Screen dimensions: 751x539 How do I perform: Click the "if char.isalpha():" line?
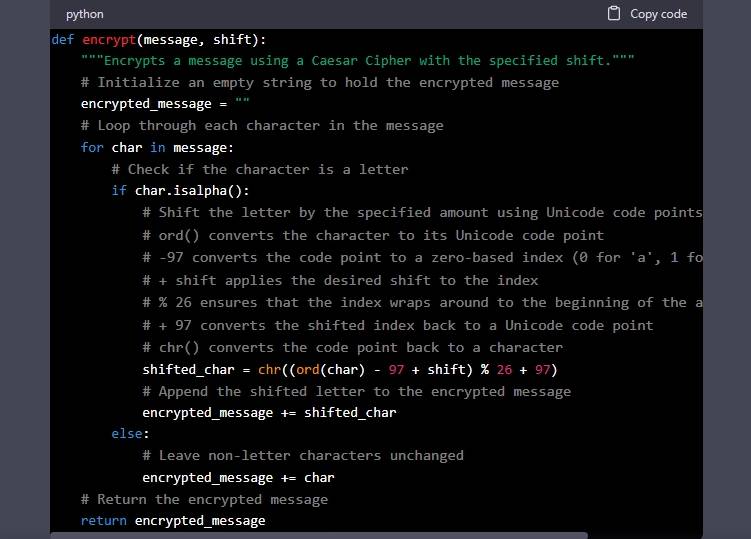[x=180, y=191]
